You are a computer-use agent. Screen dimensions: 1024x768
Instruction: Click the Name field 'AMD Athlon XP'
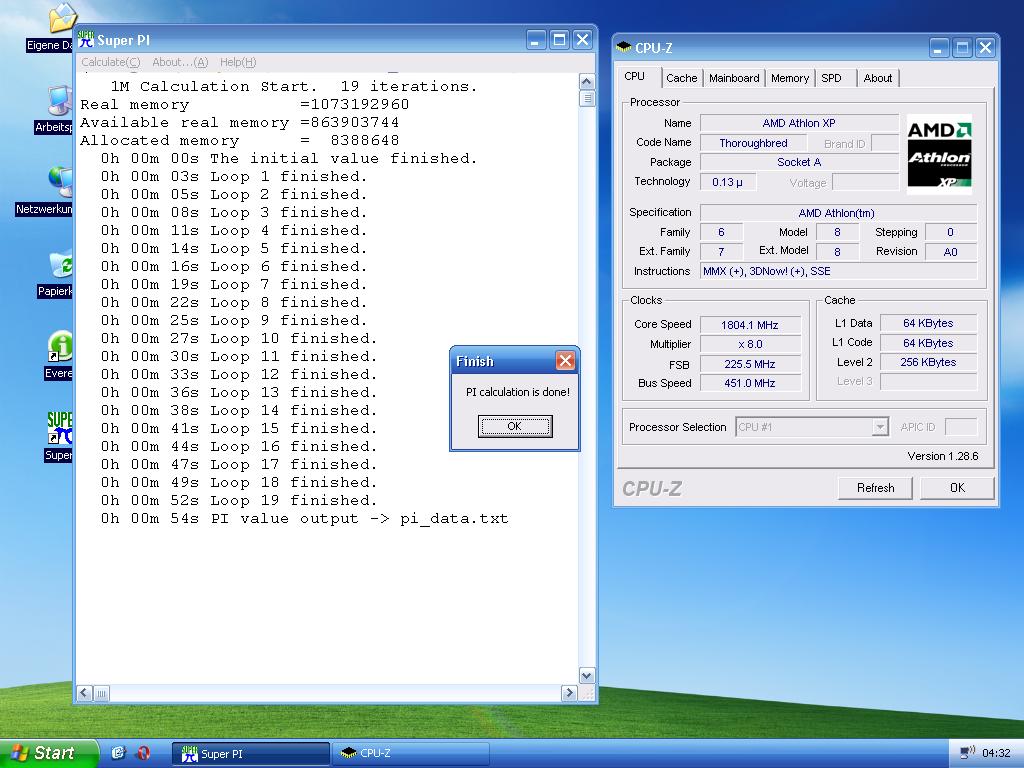[799, 123]
